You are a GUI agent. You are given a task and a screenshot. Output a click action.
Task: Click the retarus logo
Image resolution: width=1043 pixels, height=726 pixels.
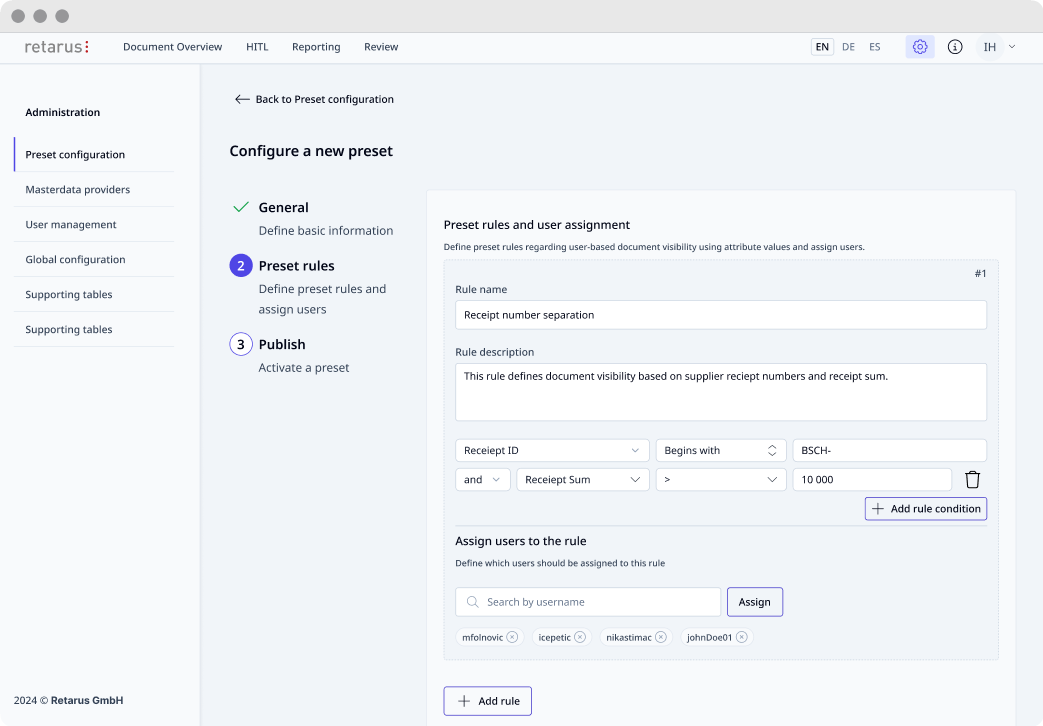(57, 47)
